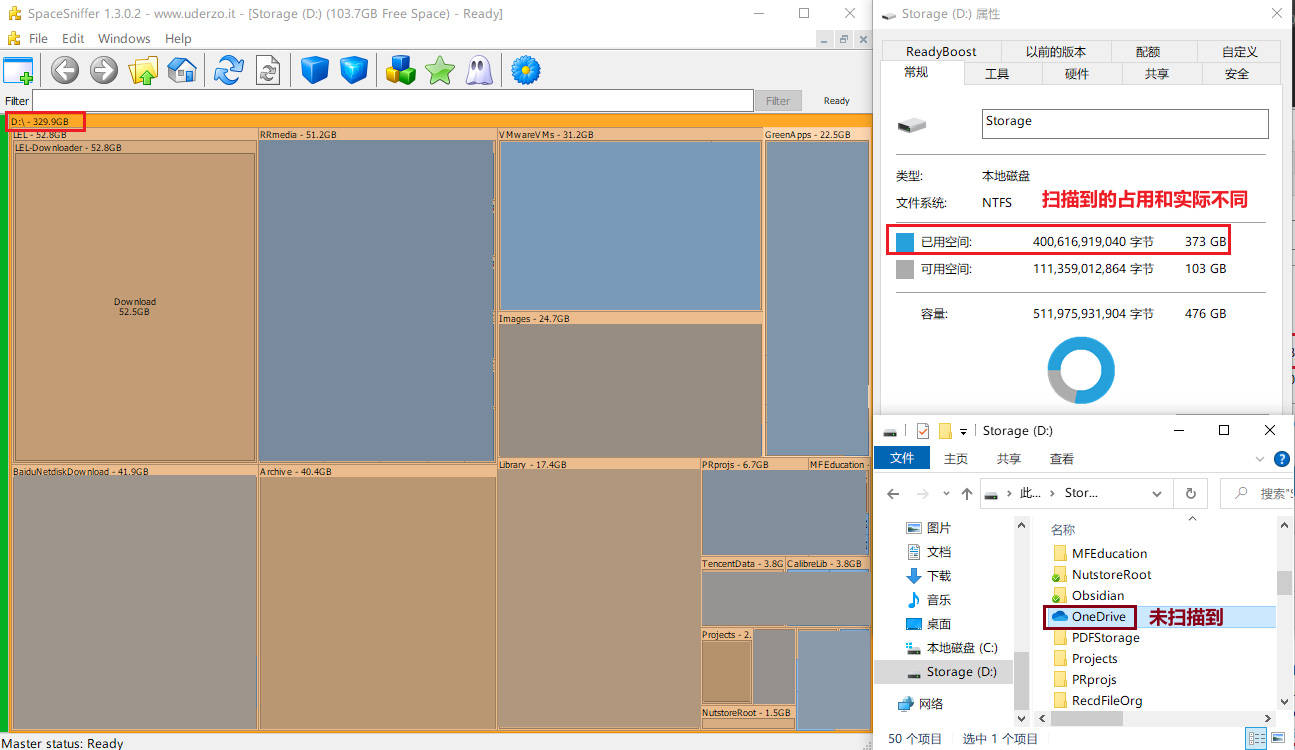Viewport: 1295px width, 750px height.
Task: Switch to 安全 tab in properties
Action: [x=1237, y=74]
